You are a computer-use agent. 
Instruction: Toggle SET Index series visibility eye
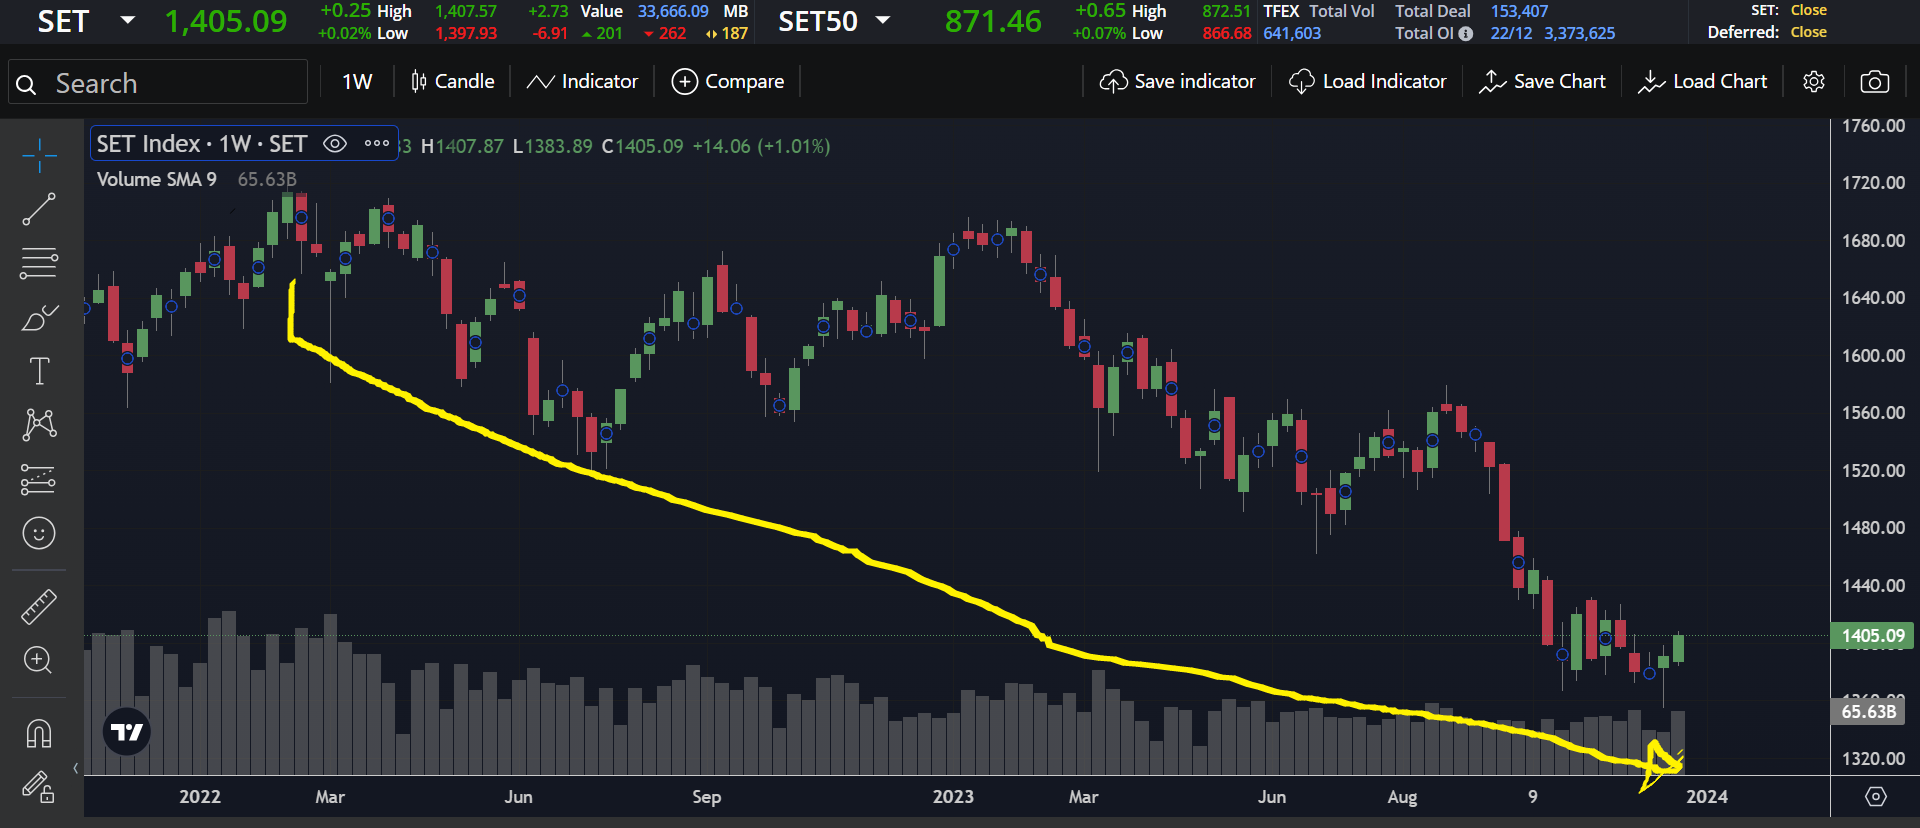click(x=335, y=144)
